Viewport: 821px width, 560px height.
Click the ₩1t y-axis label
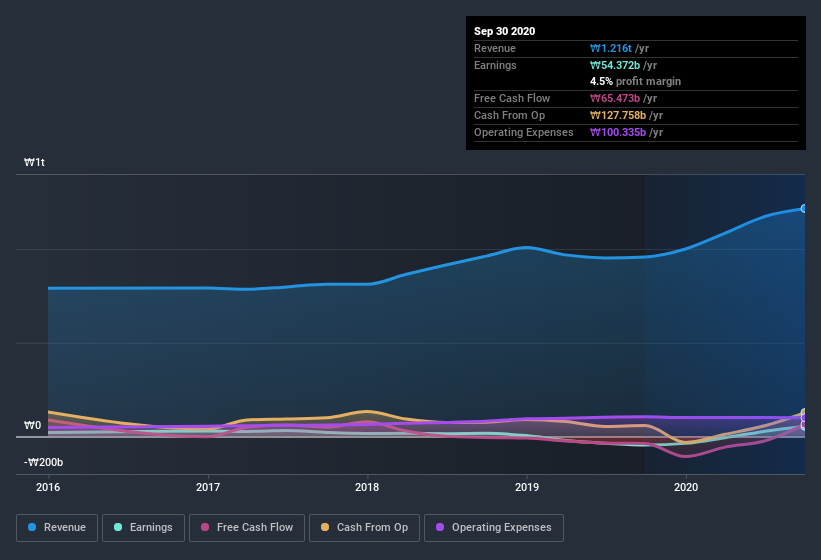click(34, 162)
